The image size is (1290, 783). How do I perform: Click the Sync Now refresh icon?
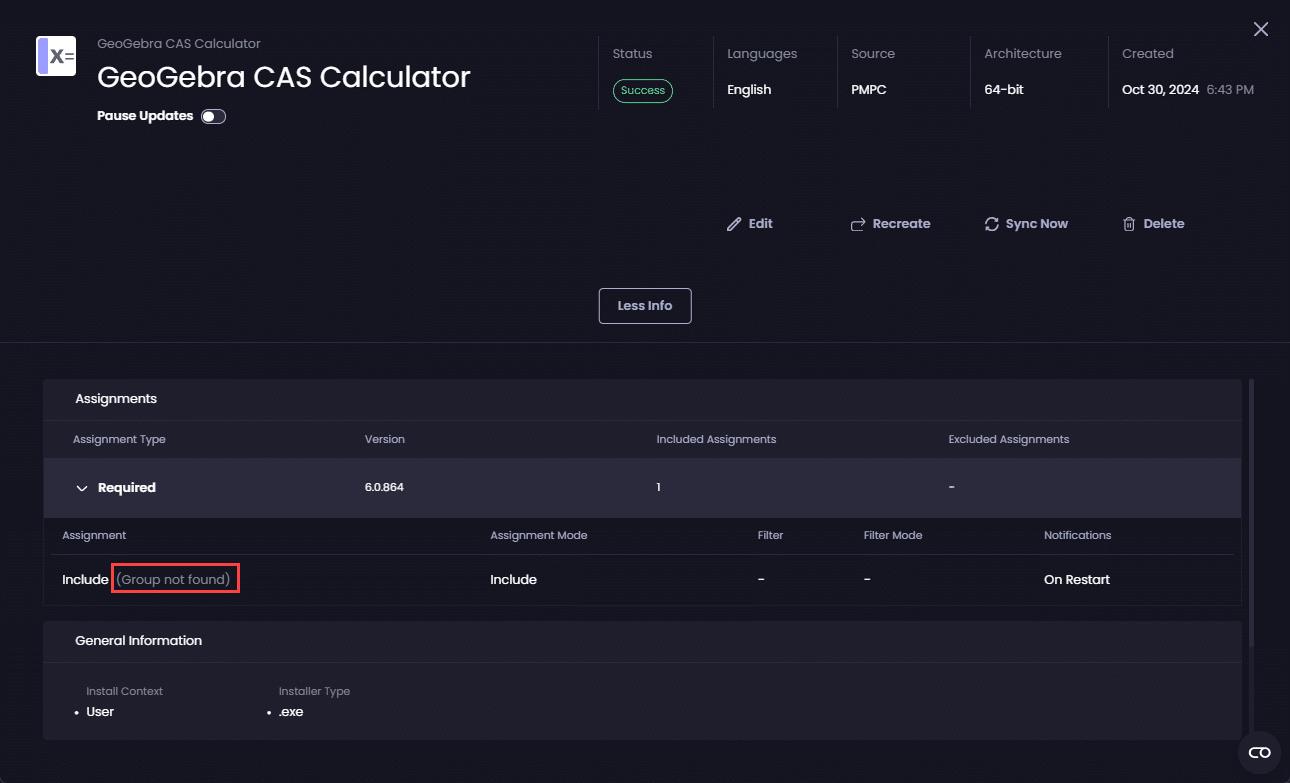tap(991, 224)
